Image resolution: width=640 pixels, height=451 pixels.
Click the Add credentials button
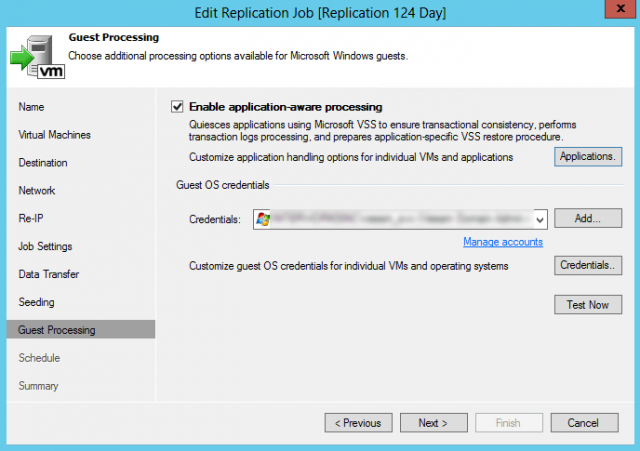(588, 218)
